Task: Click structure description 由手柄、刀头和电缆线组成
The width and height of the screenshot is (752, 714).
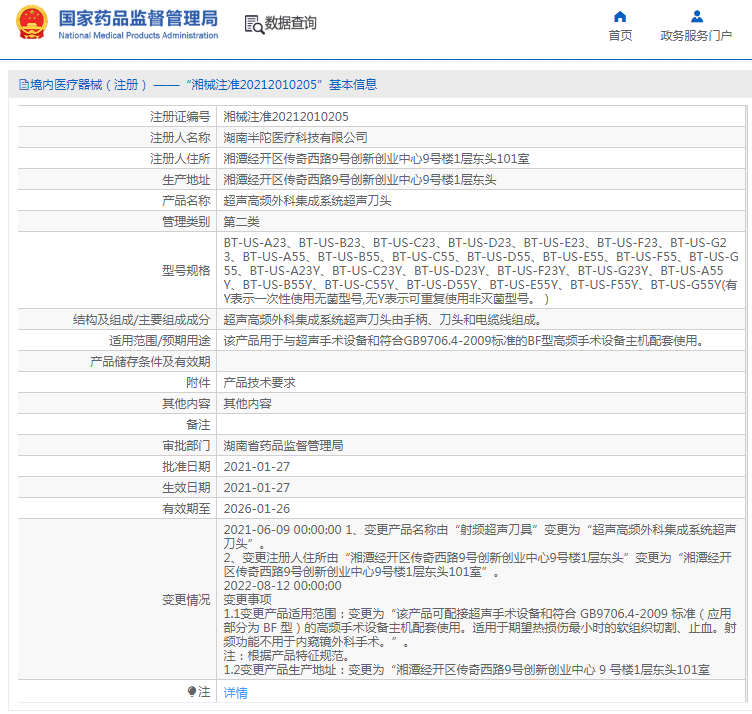Action: 382,320
